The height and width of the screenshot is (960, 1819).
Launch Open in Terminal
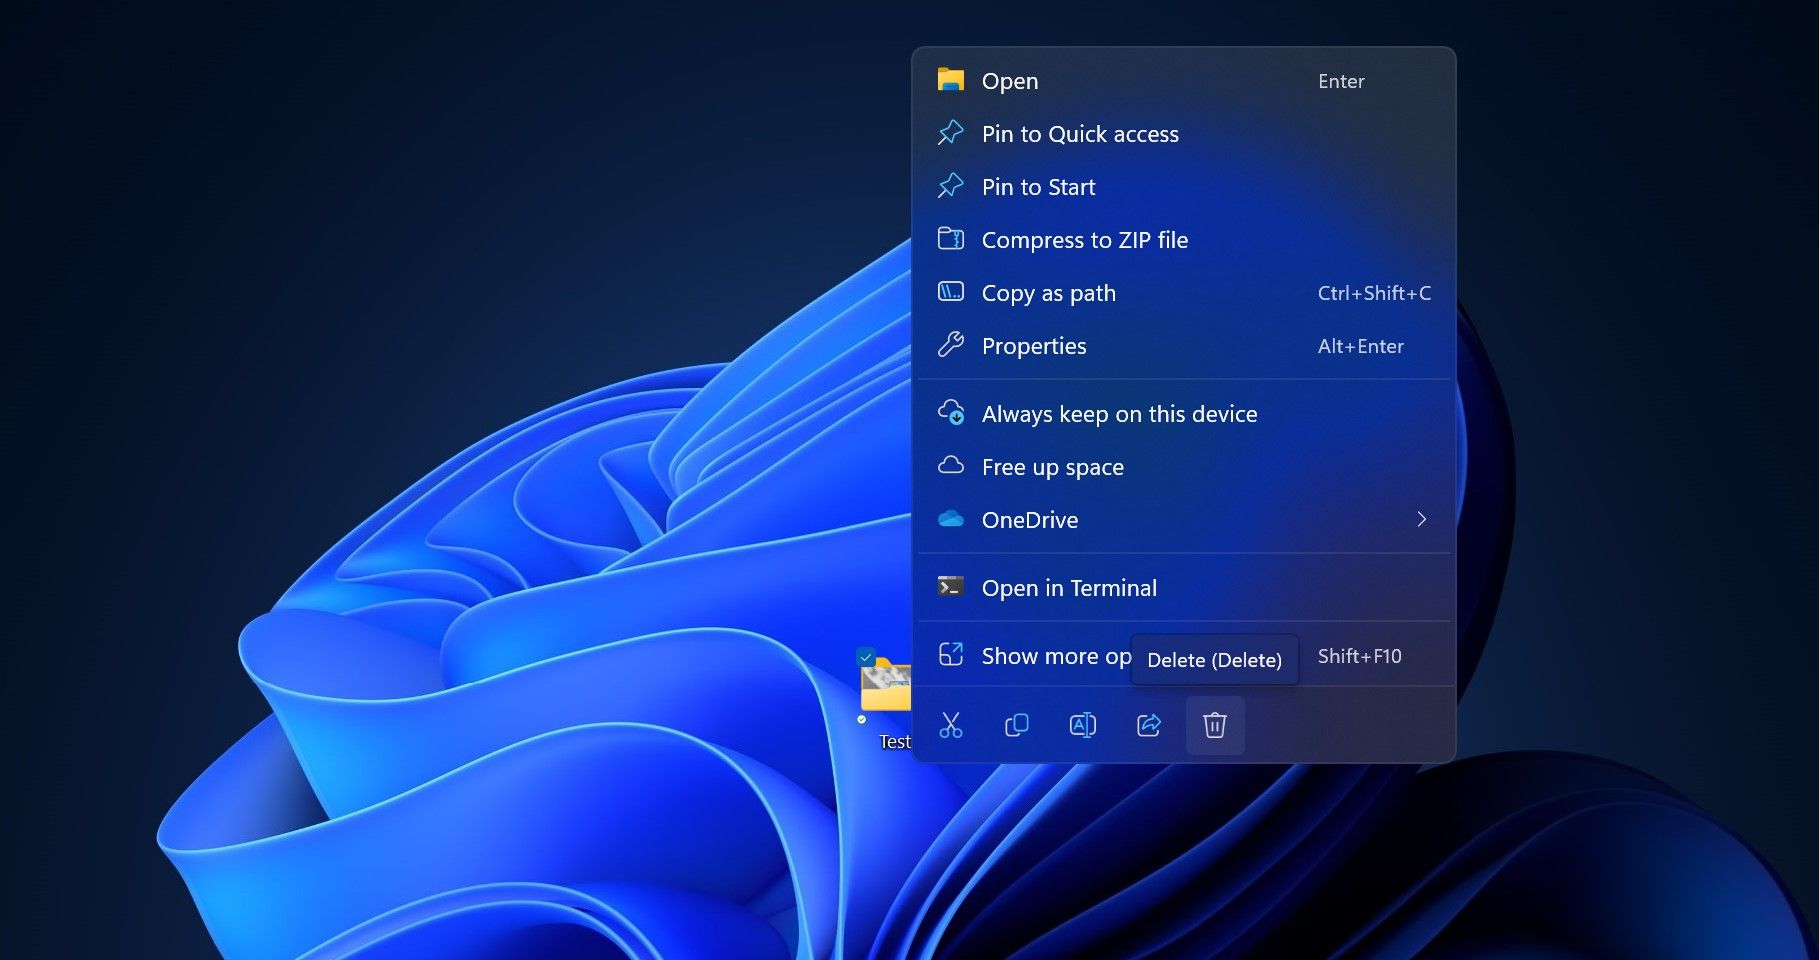pyautogui.click(x=1069, y=588)
